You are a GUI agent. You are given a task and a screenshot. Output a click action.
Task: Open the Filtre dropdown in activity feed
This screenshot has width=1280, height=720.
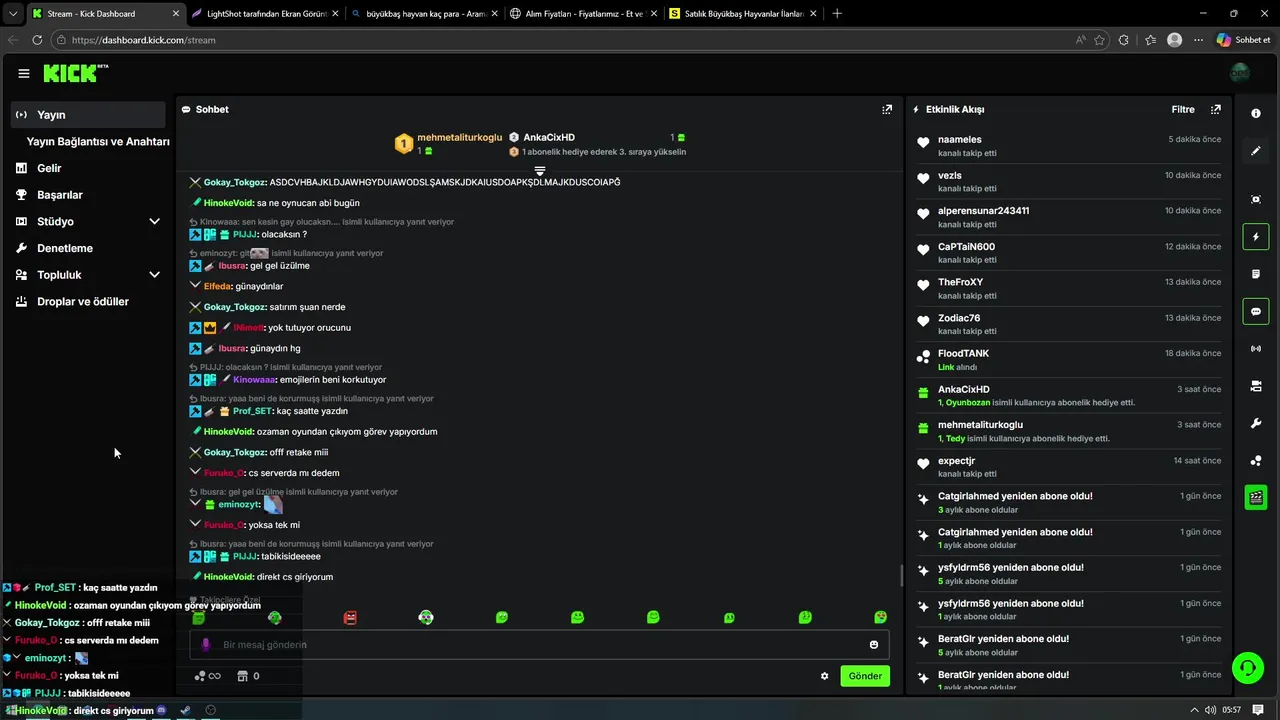pos(1183,109)
